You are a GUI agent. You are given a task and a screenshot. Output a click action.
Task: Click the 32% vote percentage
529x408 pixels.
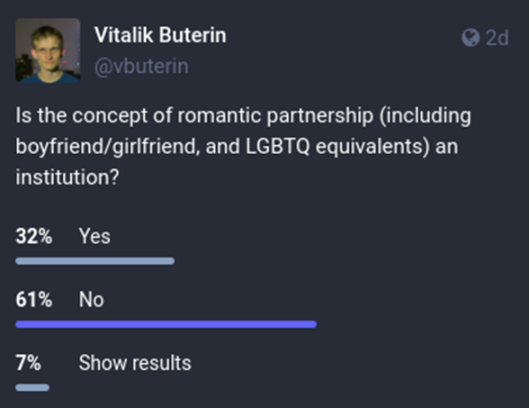[x=34, y=236]
